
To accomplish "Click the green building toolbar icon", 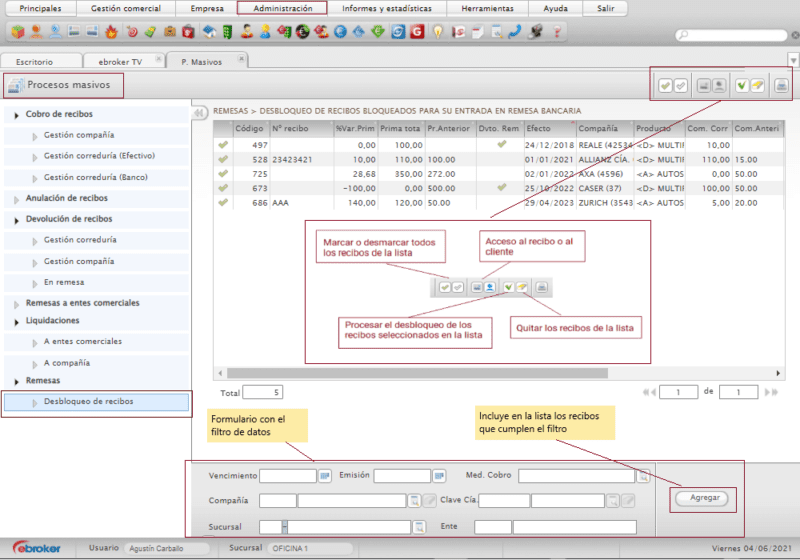I will (x=228, y=32).
